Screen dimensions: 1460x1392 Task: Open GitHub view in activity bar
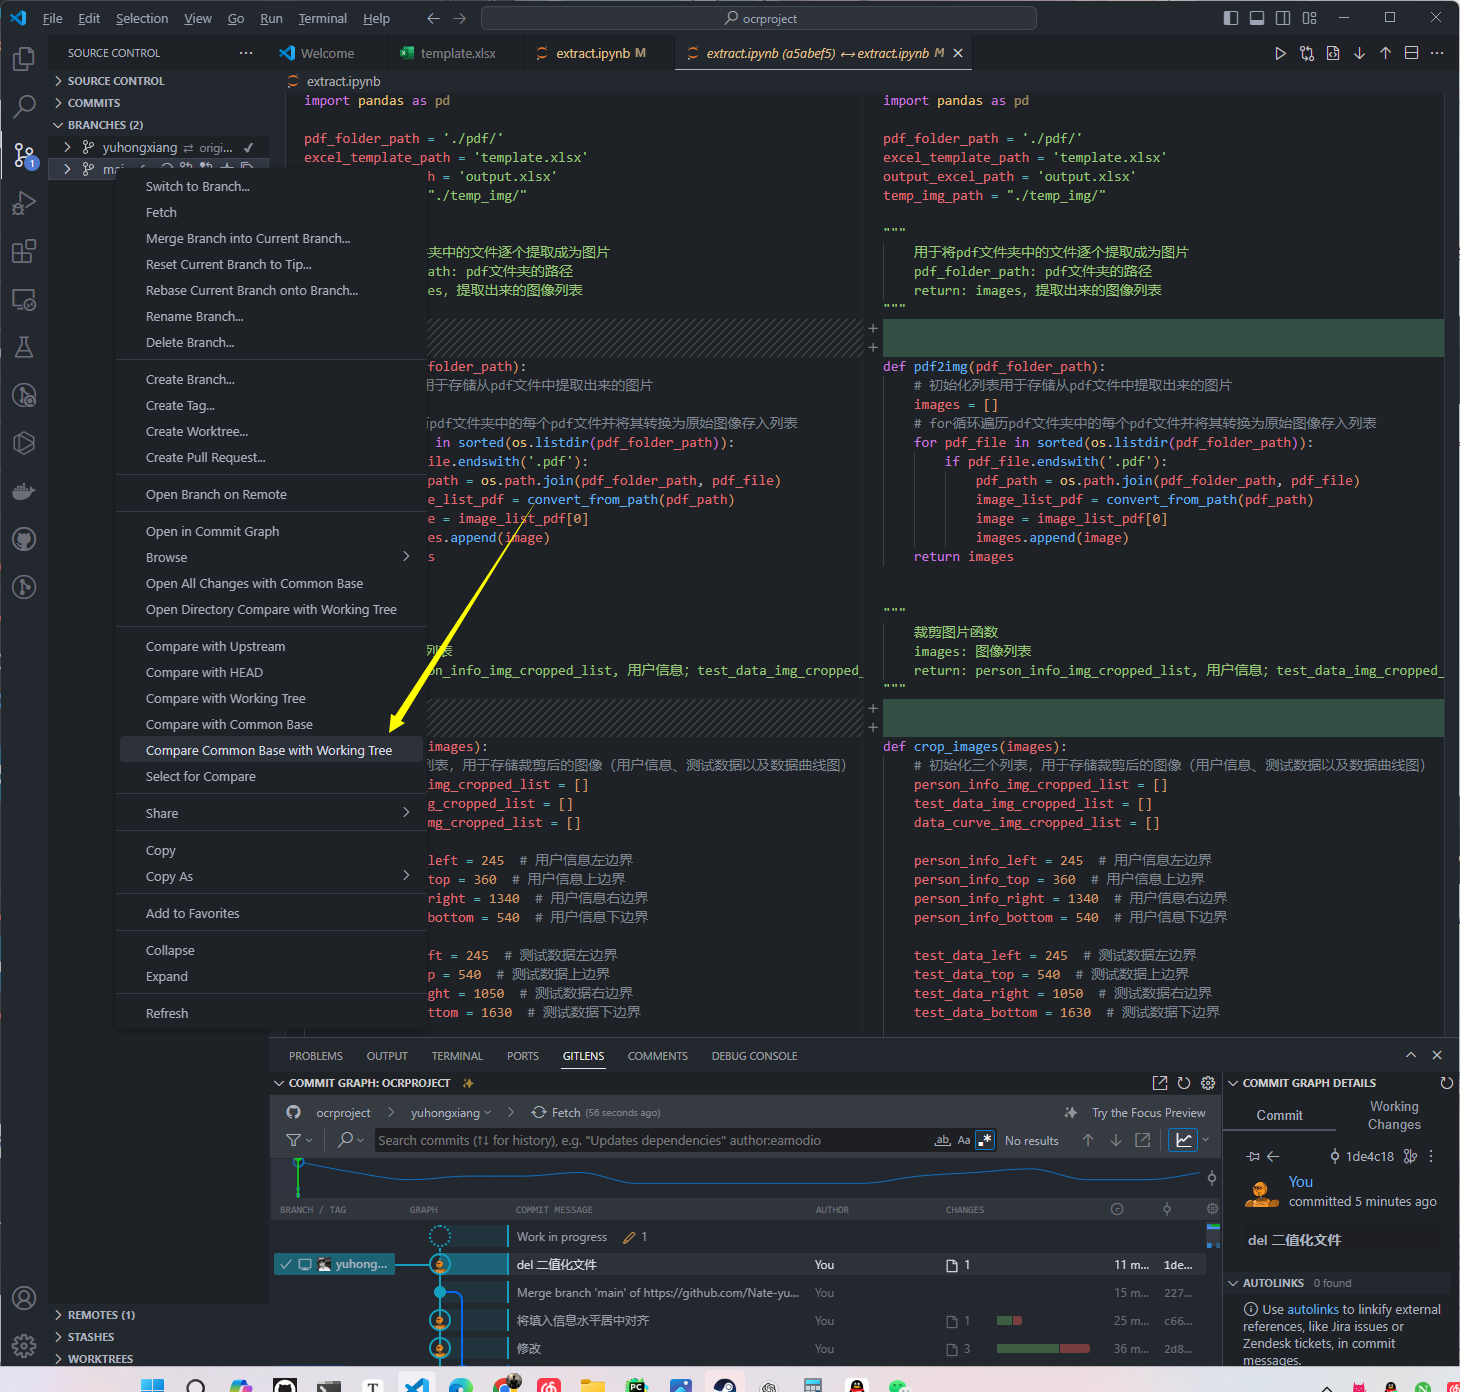pos(24,539)
